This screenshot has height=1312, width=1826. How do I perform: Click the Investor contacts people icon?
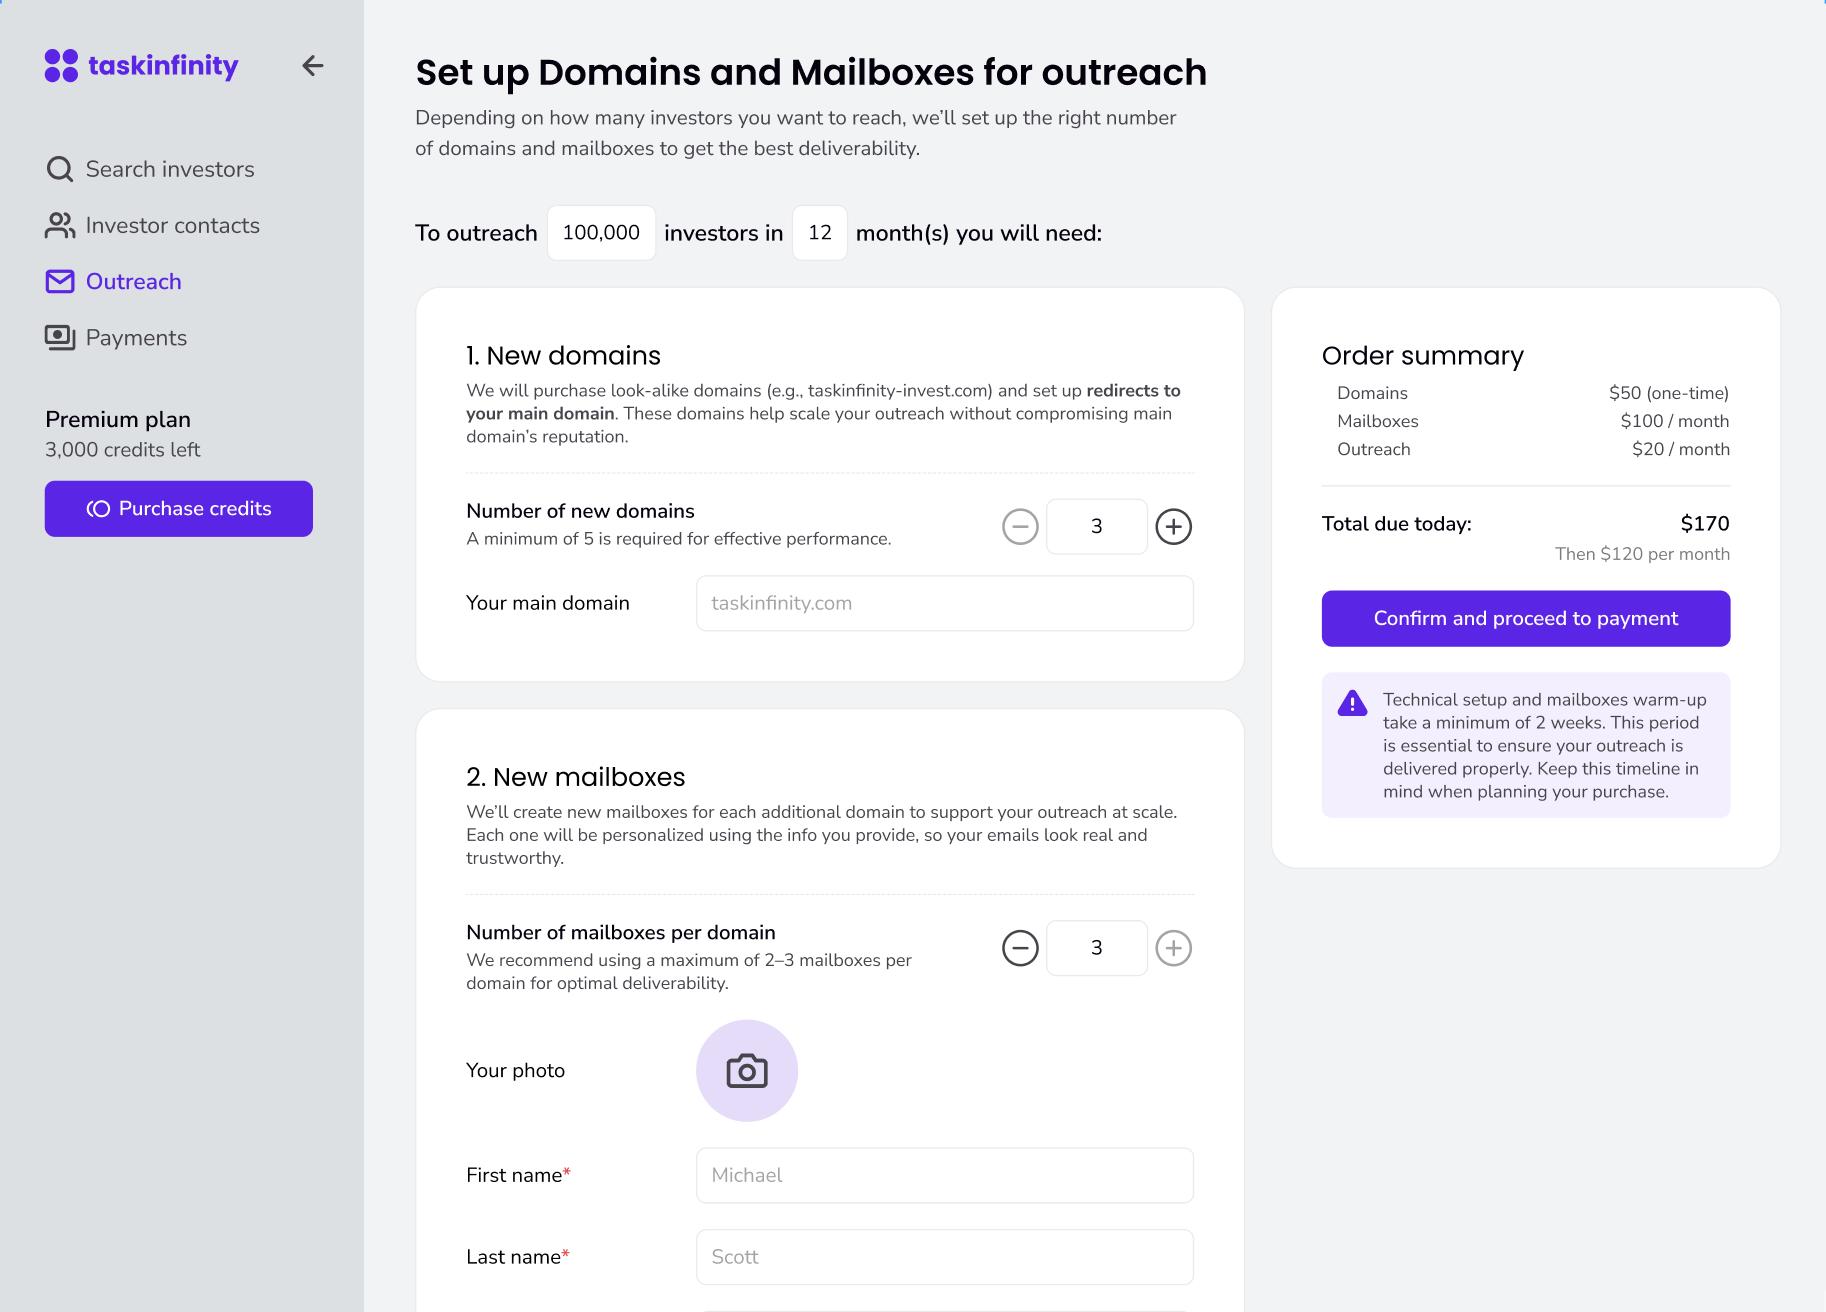[x=60, y=226]
